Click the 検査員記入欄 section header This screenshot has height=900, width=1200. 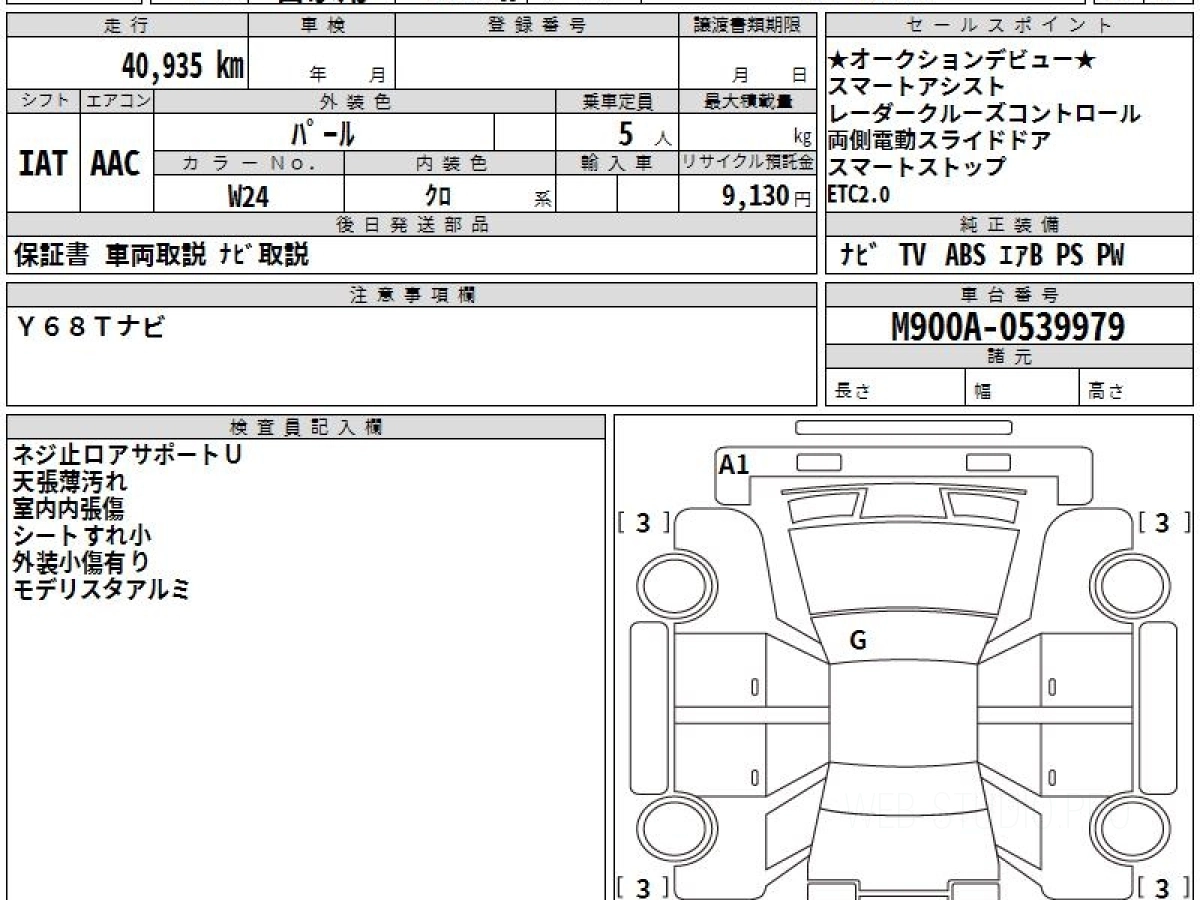click(x=305, y=427)
